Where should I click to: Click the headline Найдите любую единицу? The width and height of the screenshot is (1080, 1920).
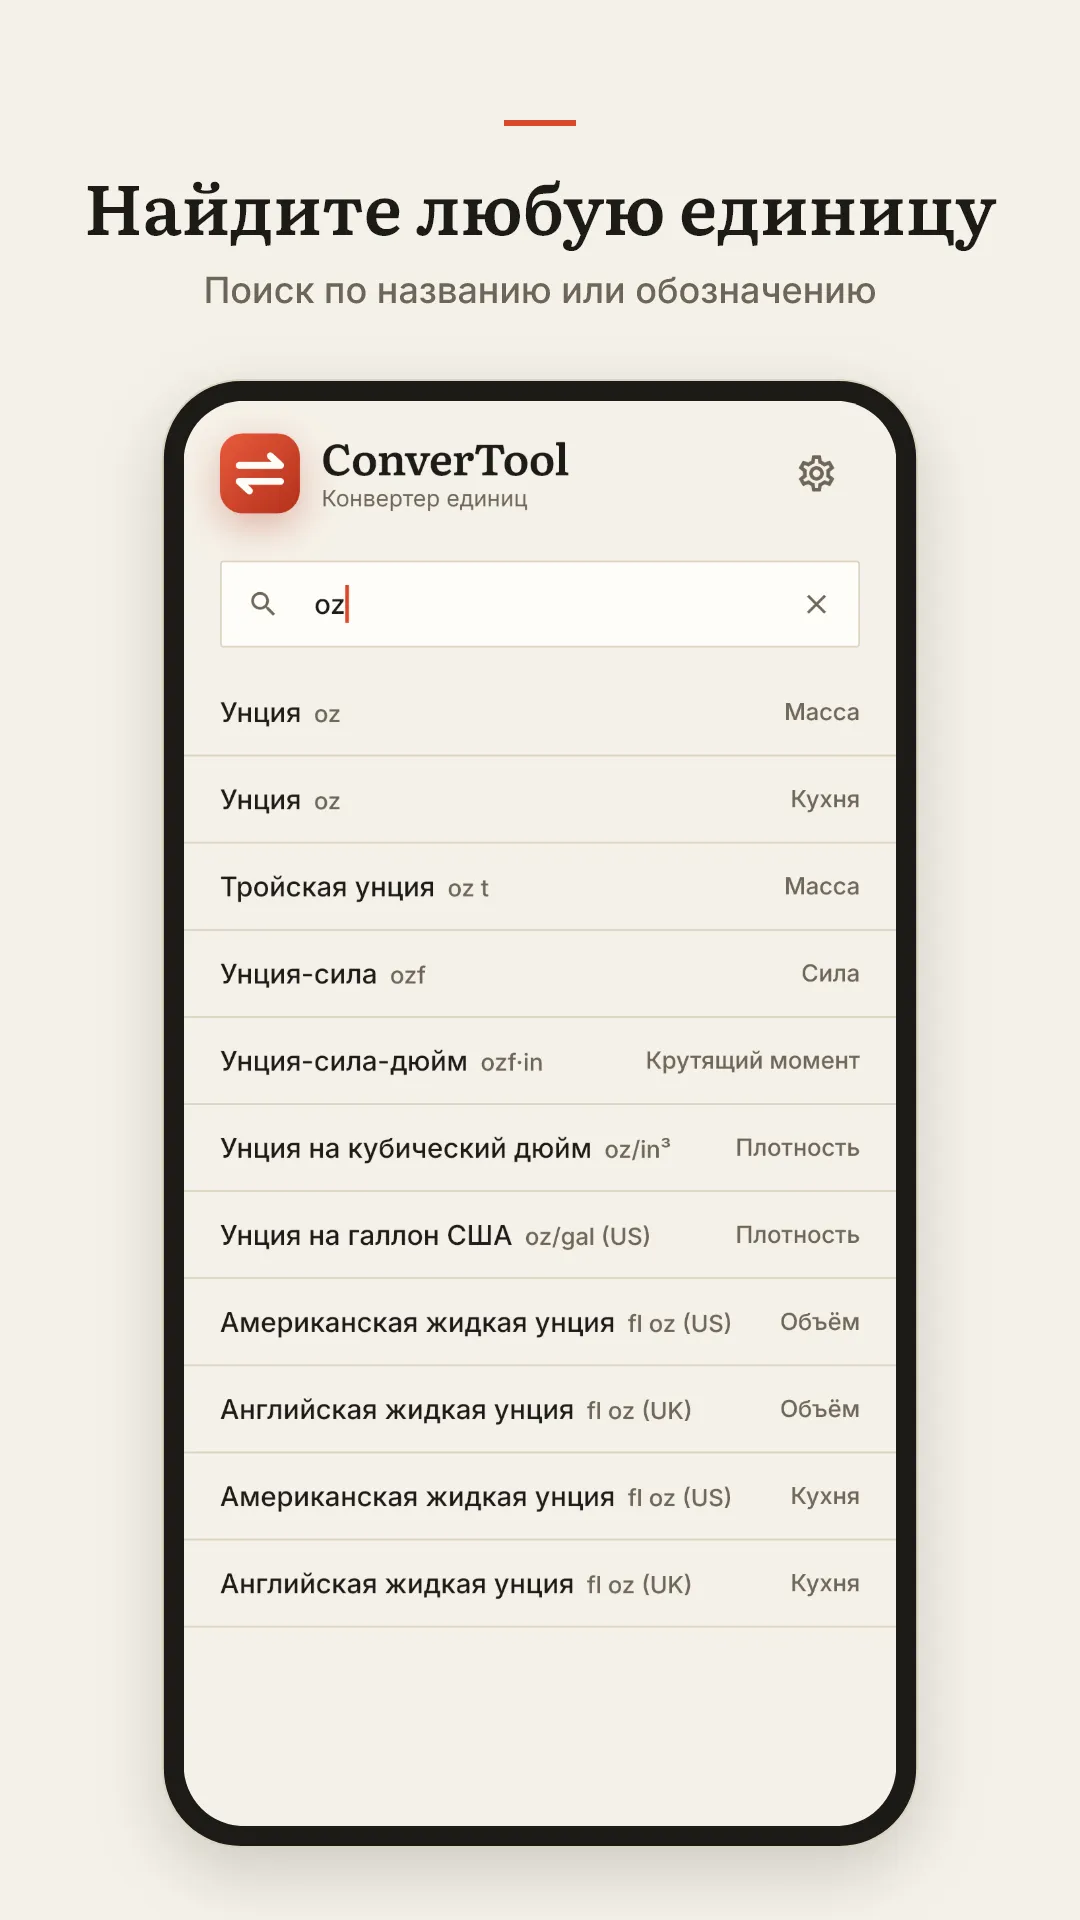point(540,212)
